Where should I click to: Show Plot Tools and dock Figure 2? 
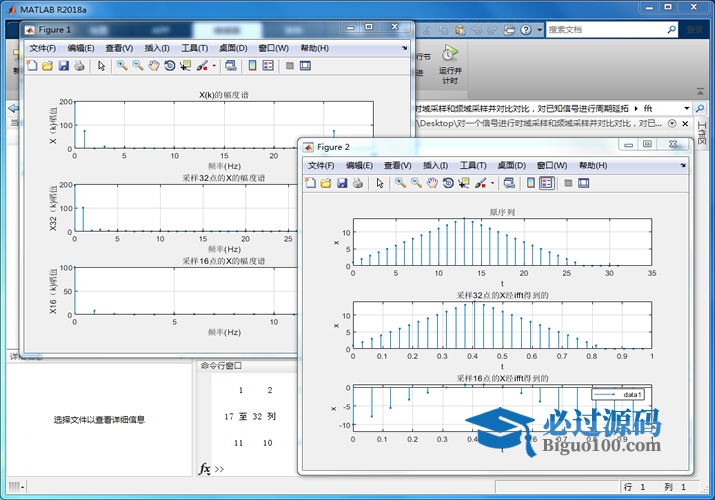584,183
